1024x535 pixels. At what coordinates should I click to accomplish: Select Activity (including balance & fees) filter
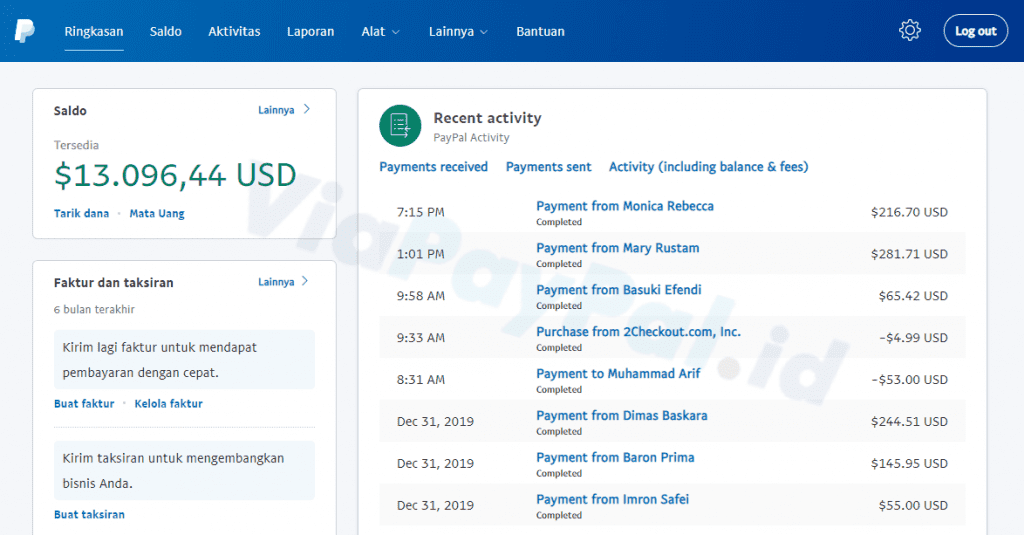709,167
